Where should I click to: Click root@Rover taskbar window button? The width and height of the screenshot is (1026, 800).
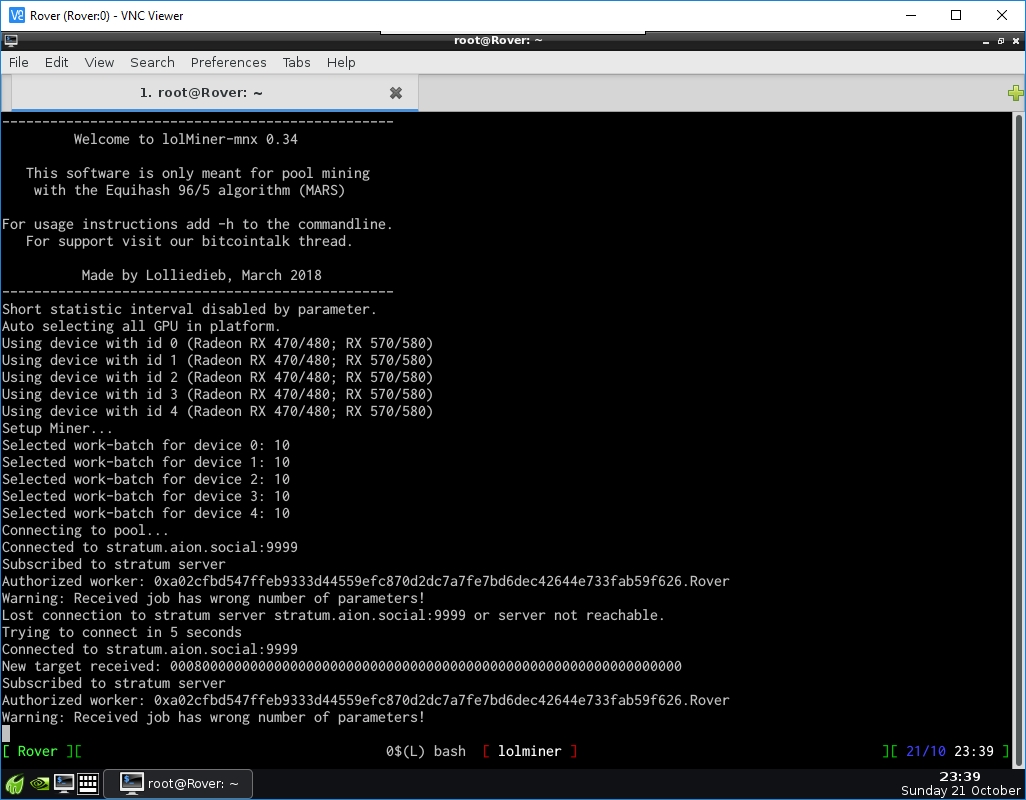[178, 784]
